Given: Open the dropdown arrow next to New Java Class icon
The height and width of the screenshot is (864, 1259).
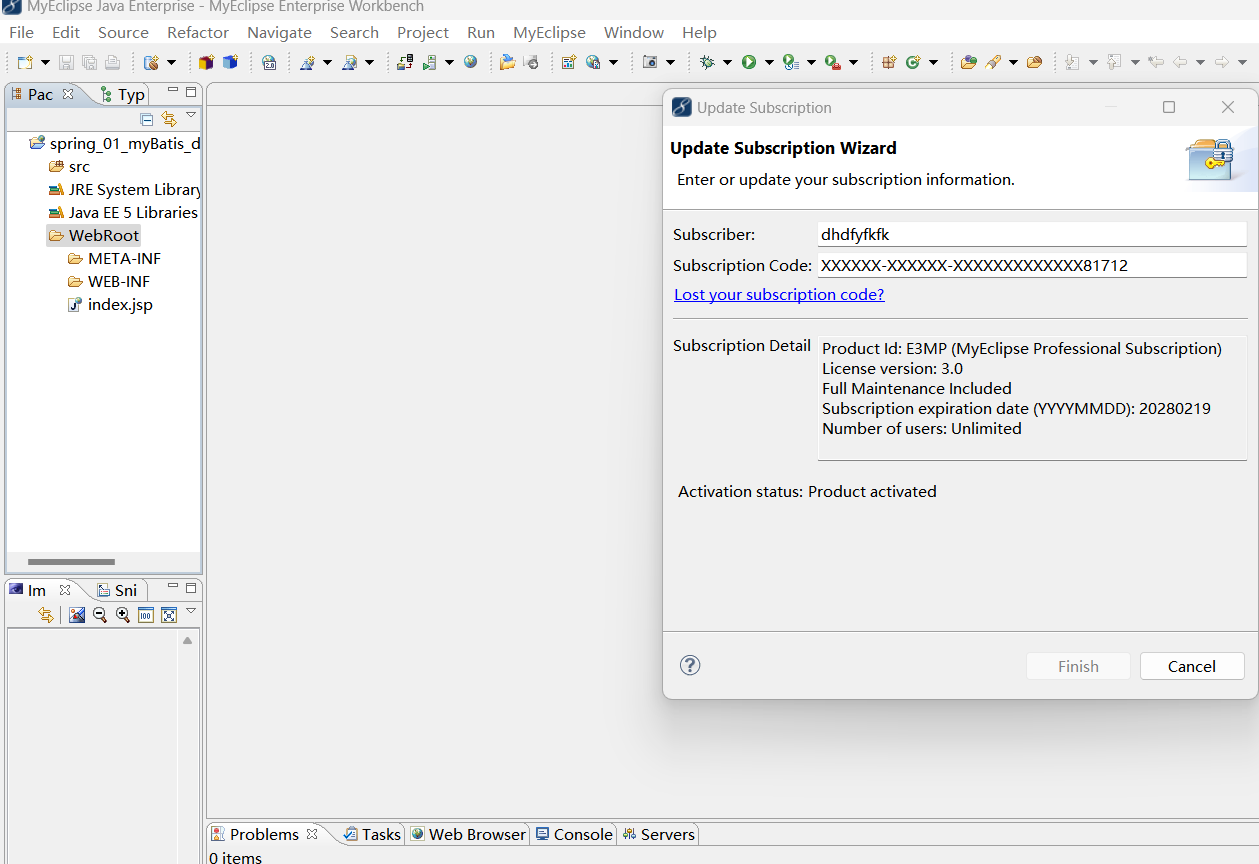Looking at the screenshot, I should click(x=933, y=62).
